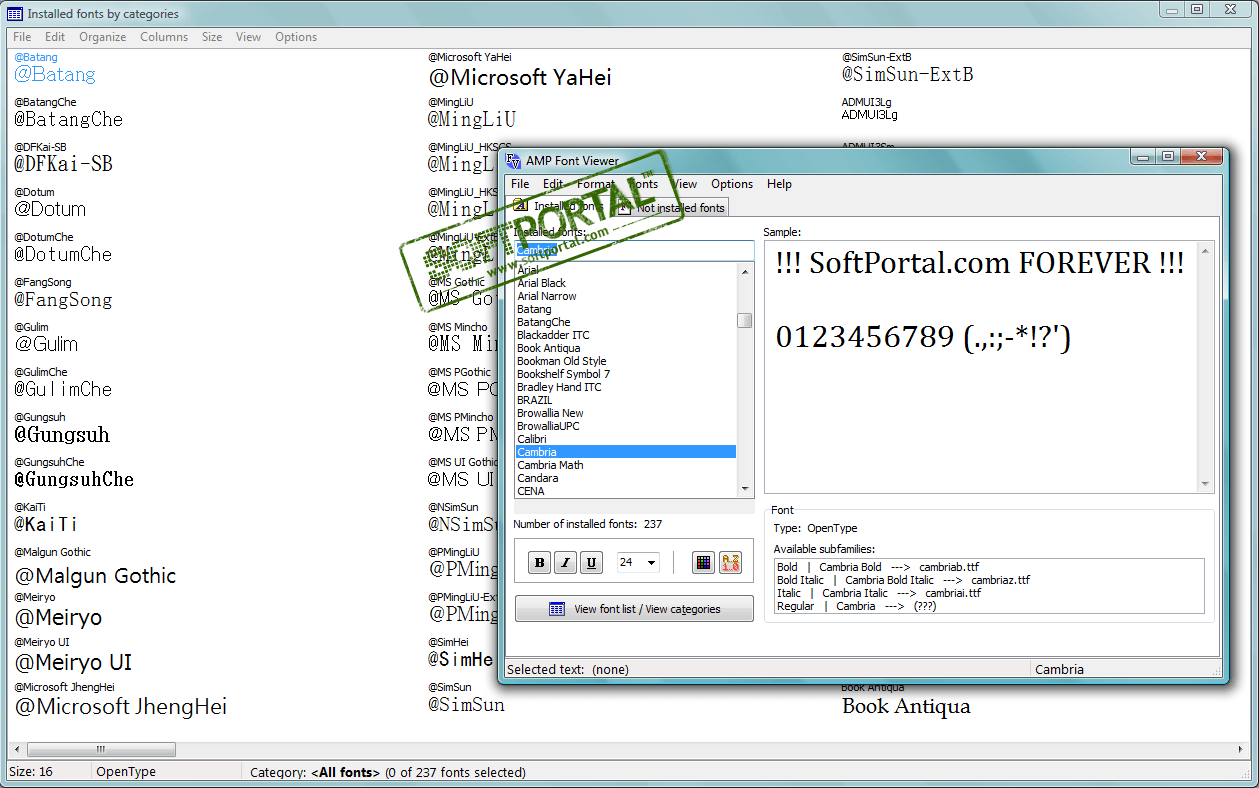The height and width of the screenshot is (788, 1259).
Task: Select Candara in the font list
Action: 625,478
